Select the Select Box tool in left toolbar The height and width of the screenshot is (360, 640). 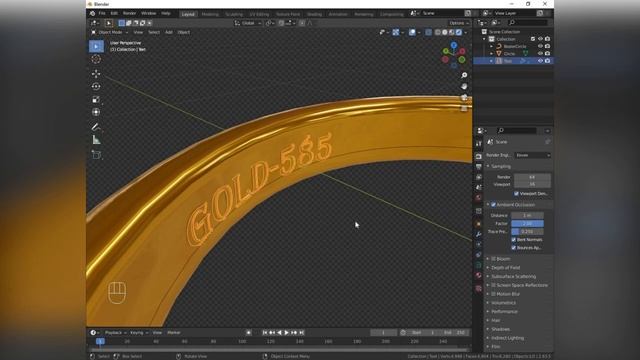pyautogui.click(x=96, y=46)
